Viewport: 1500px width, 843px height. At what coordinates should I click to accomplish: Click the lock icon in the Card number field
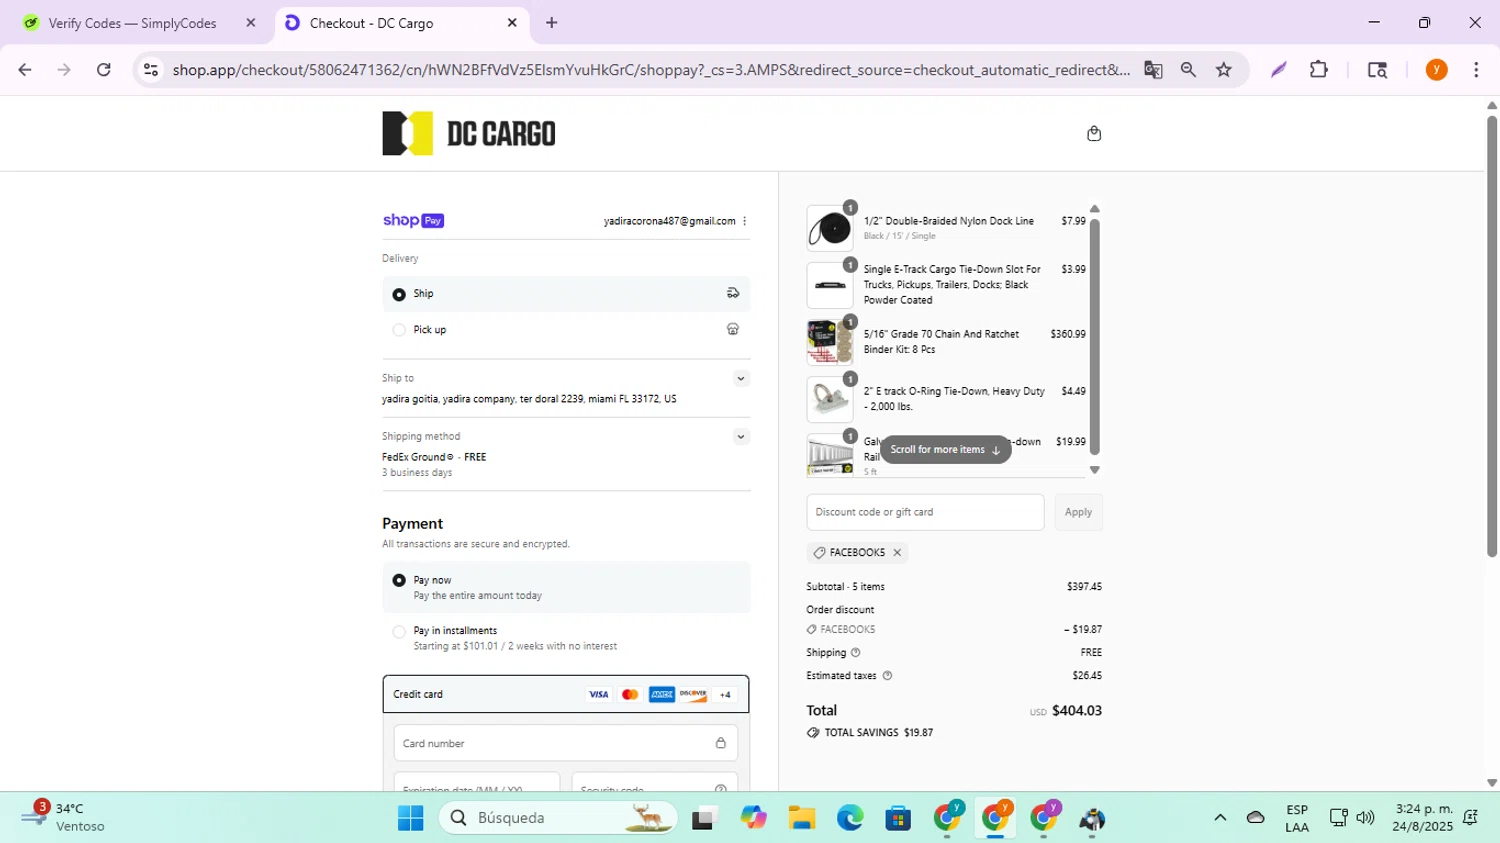click(720, 743)
